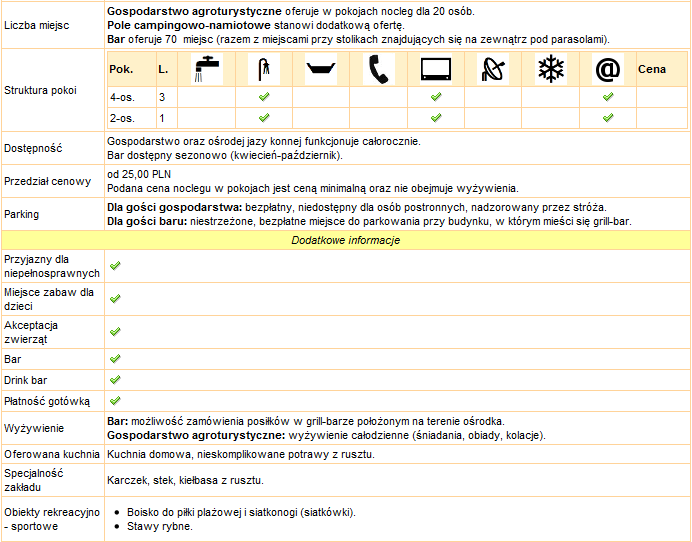This screenshot has height=542, width=692.
Task: Click the water tap amenity icon
Action: coord(207,69)
